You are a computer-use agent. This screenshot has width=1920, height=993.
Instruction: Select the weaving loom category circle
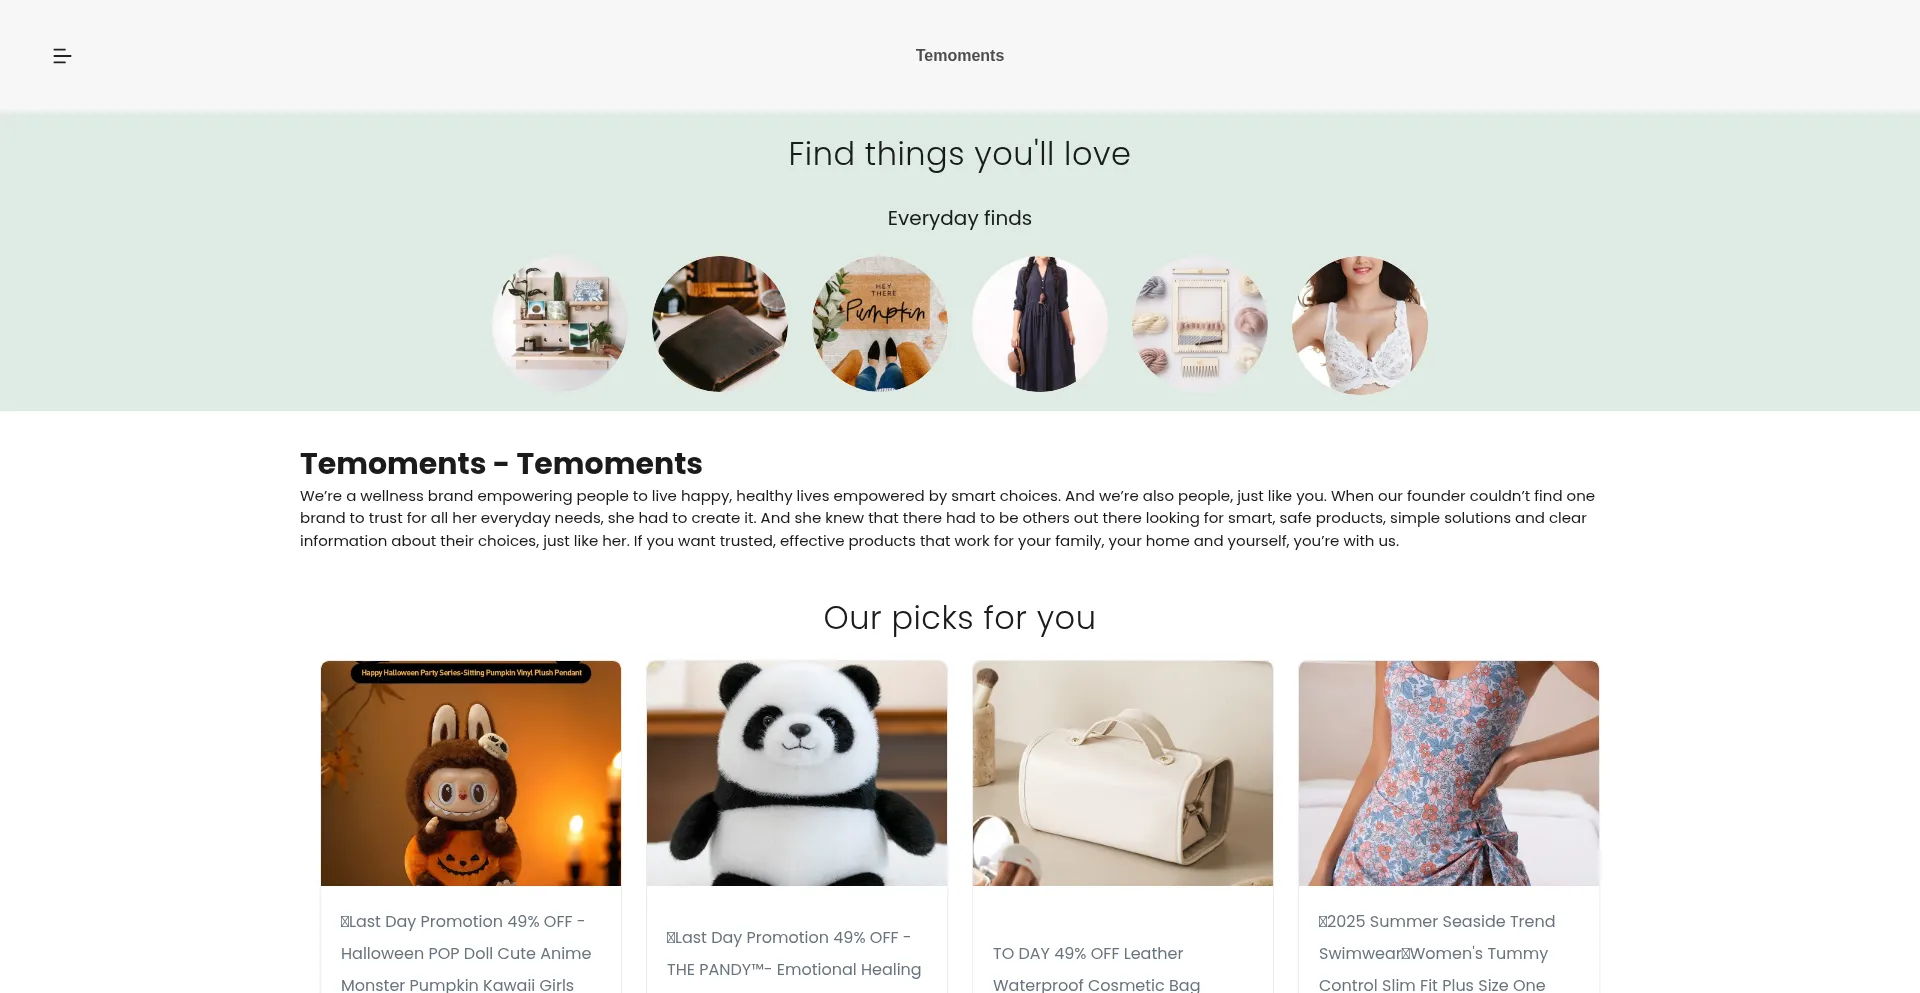click(x=1200, y=324)
